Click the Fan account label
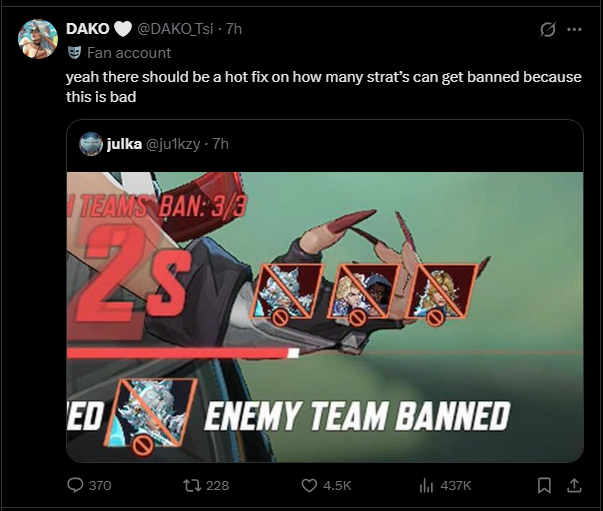Image resolution: width=603 pixels, height=511 pixels. (129, 53)
